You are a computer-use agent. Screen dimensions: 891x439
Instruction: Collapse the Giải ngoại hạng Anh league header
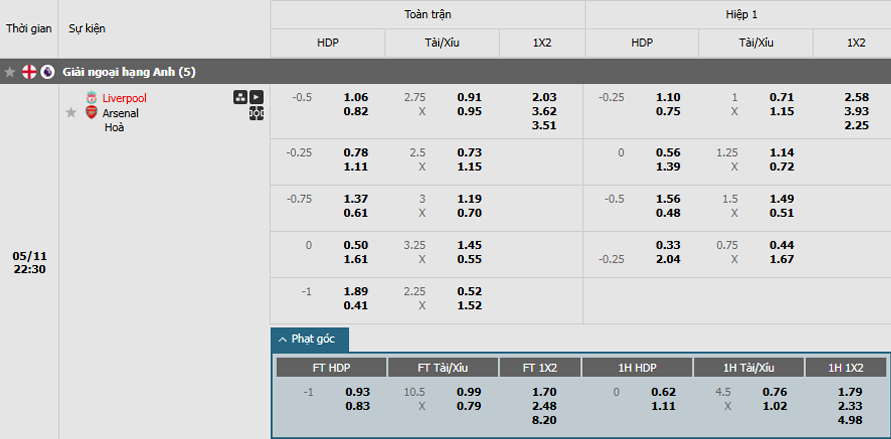[446, 72]
